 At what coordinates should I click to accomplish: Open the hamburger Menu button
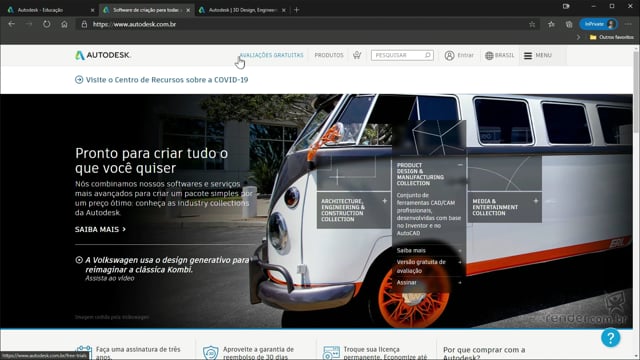click(x=538, y=55)
